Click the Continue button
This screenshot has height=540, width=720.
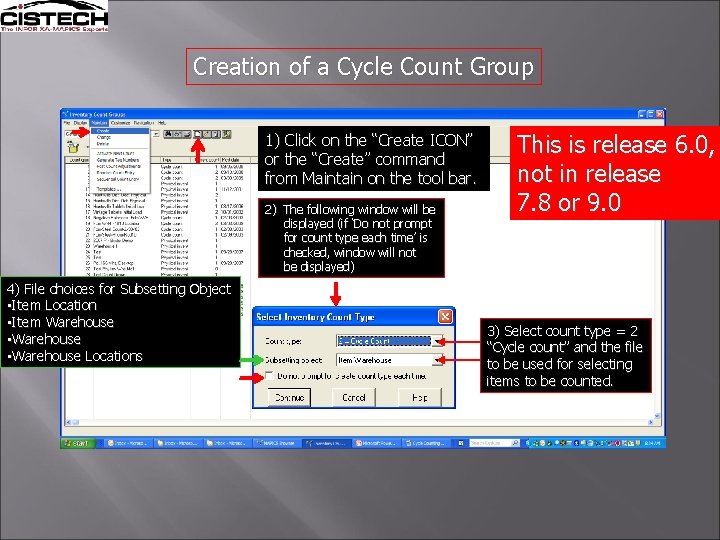(x=289, y=397)
